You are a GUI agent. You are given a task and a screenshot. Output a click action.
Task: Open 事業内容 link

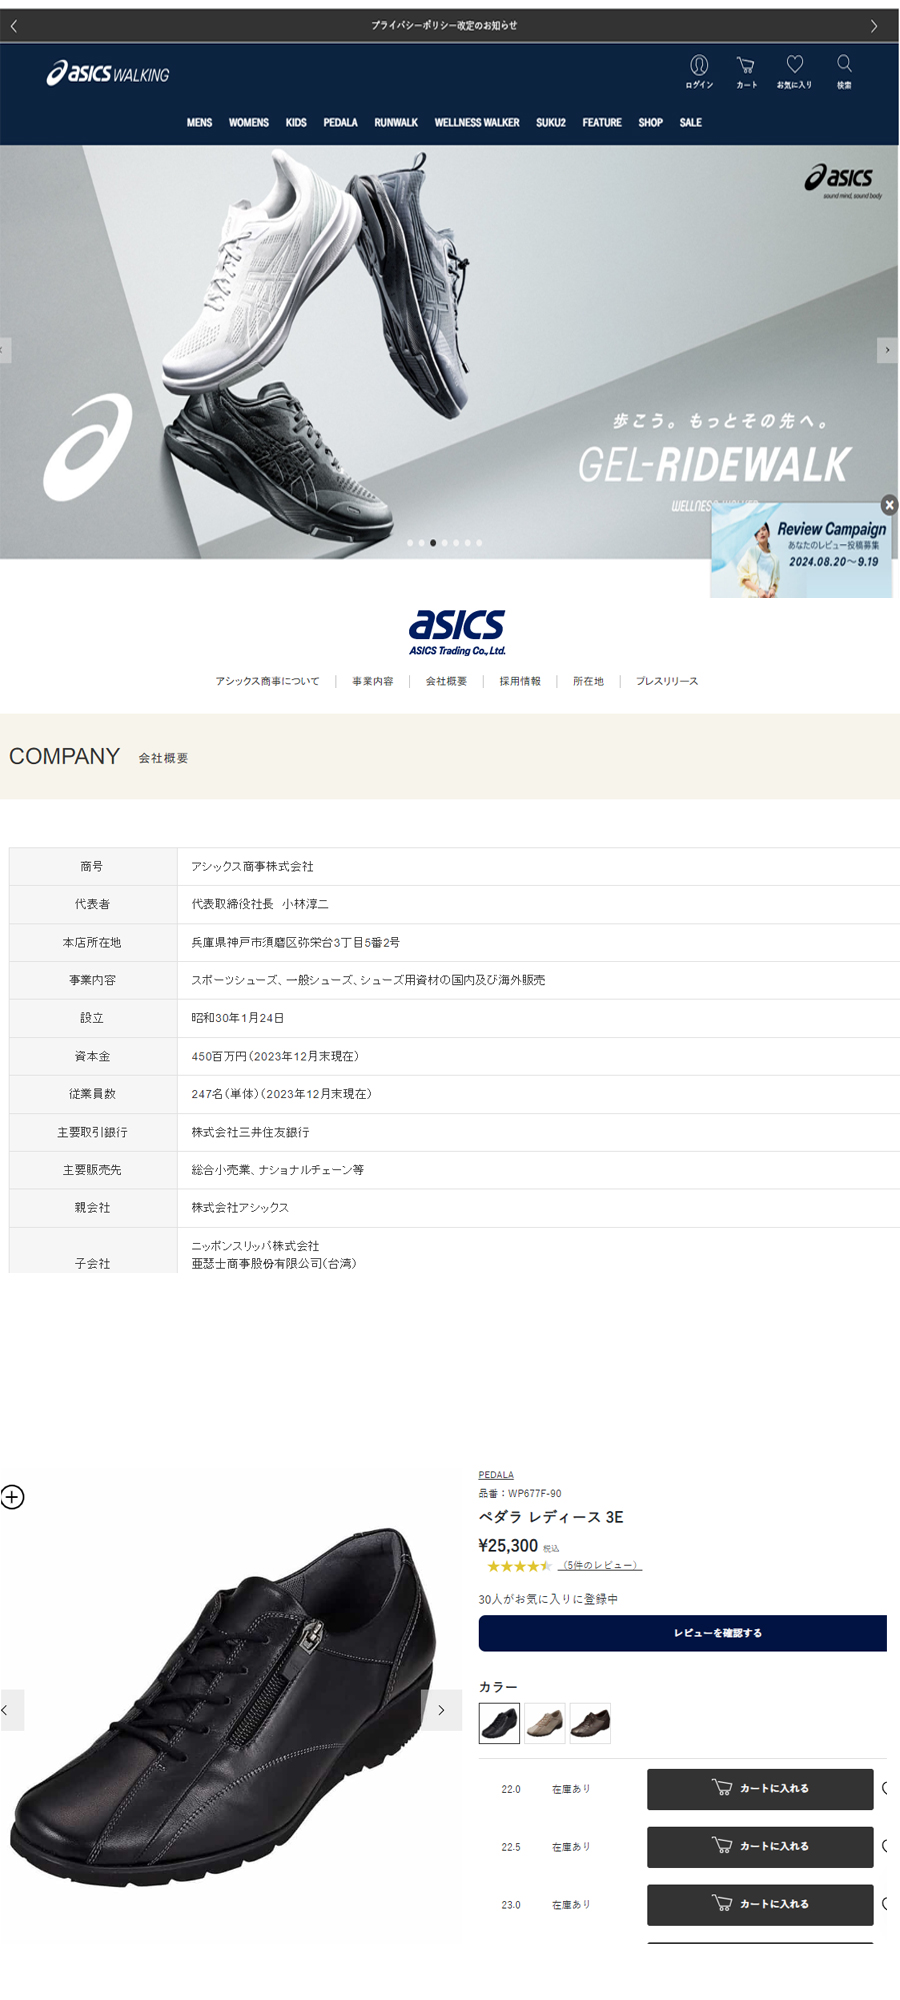coord(373,682)
